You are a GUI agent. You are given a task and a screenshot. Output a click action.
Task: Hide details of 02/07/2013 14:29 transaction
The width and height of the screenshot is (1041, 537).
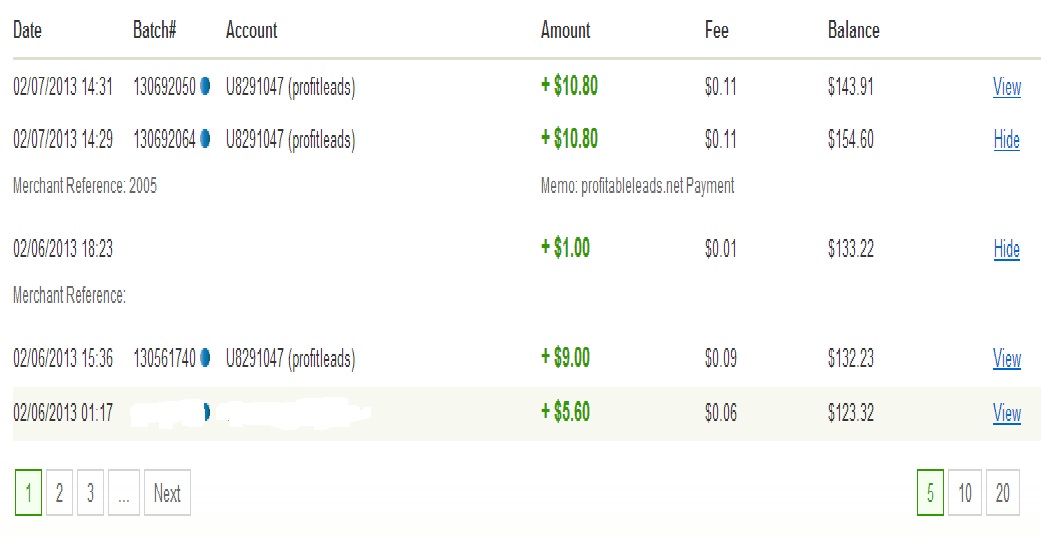click(x=1006, y=140)
